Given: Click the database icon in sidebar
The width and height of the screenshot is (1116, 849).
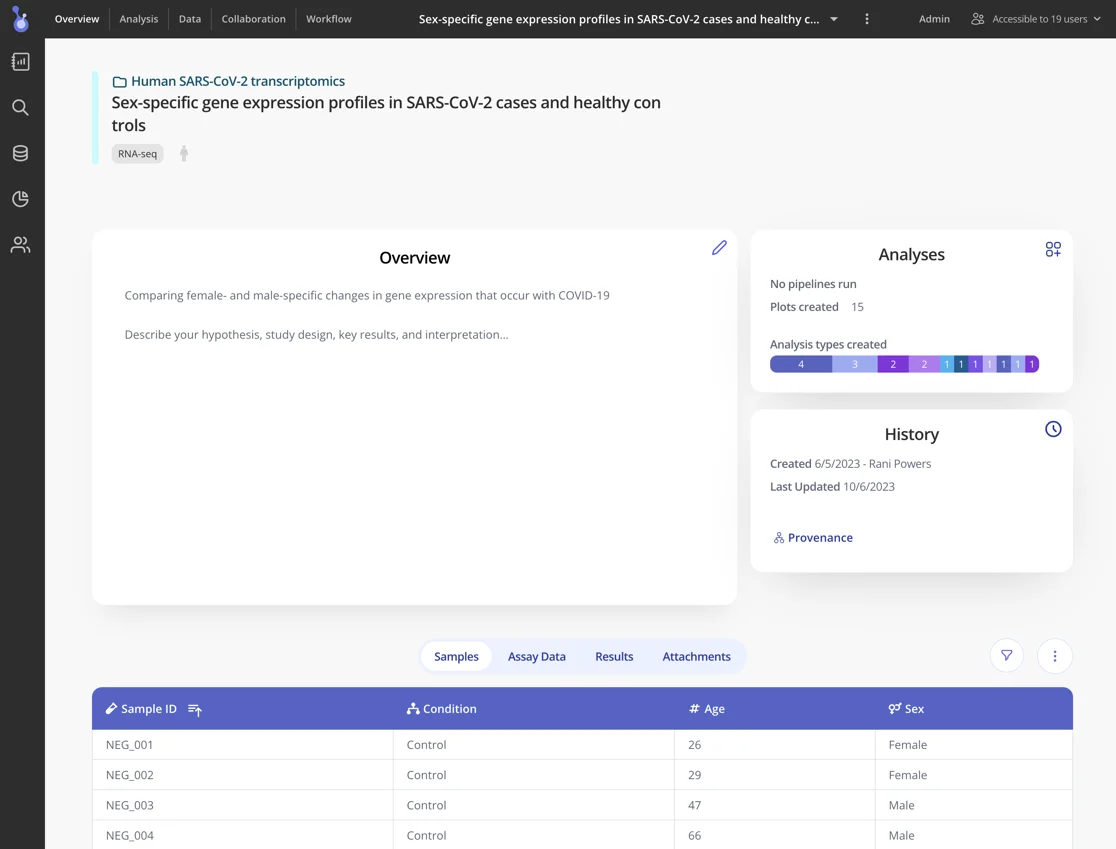Looking at the screenshot, I should pyautogui.click(x=20, y=153).
